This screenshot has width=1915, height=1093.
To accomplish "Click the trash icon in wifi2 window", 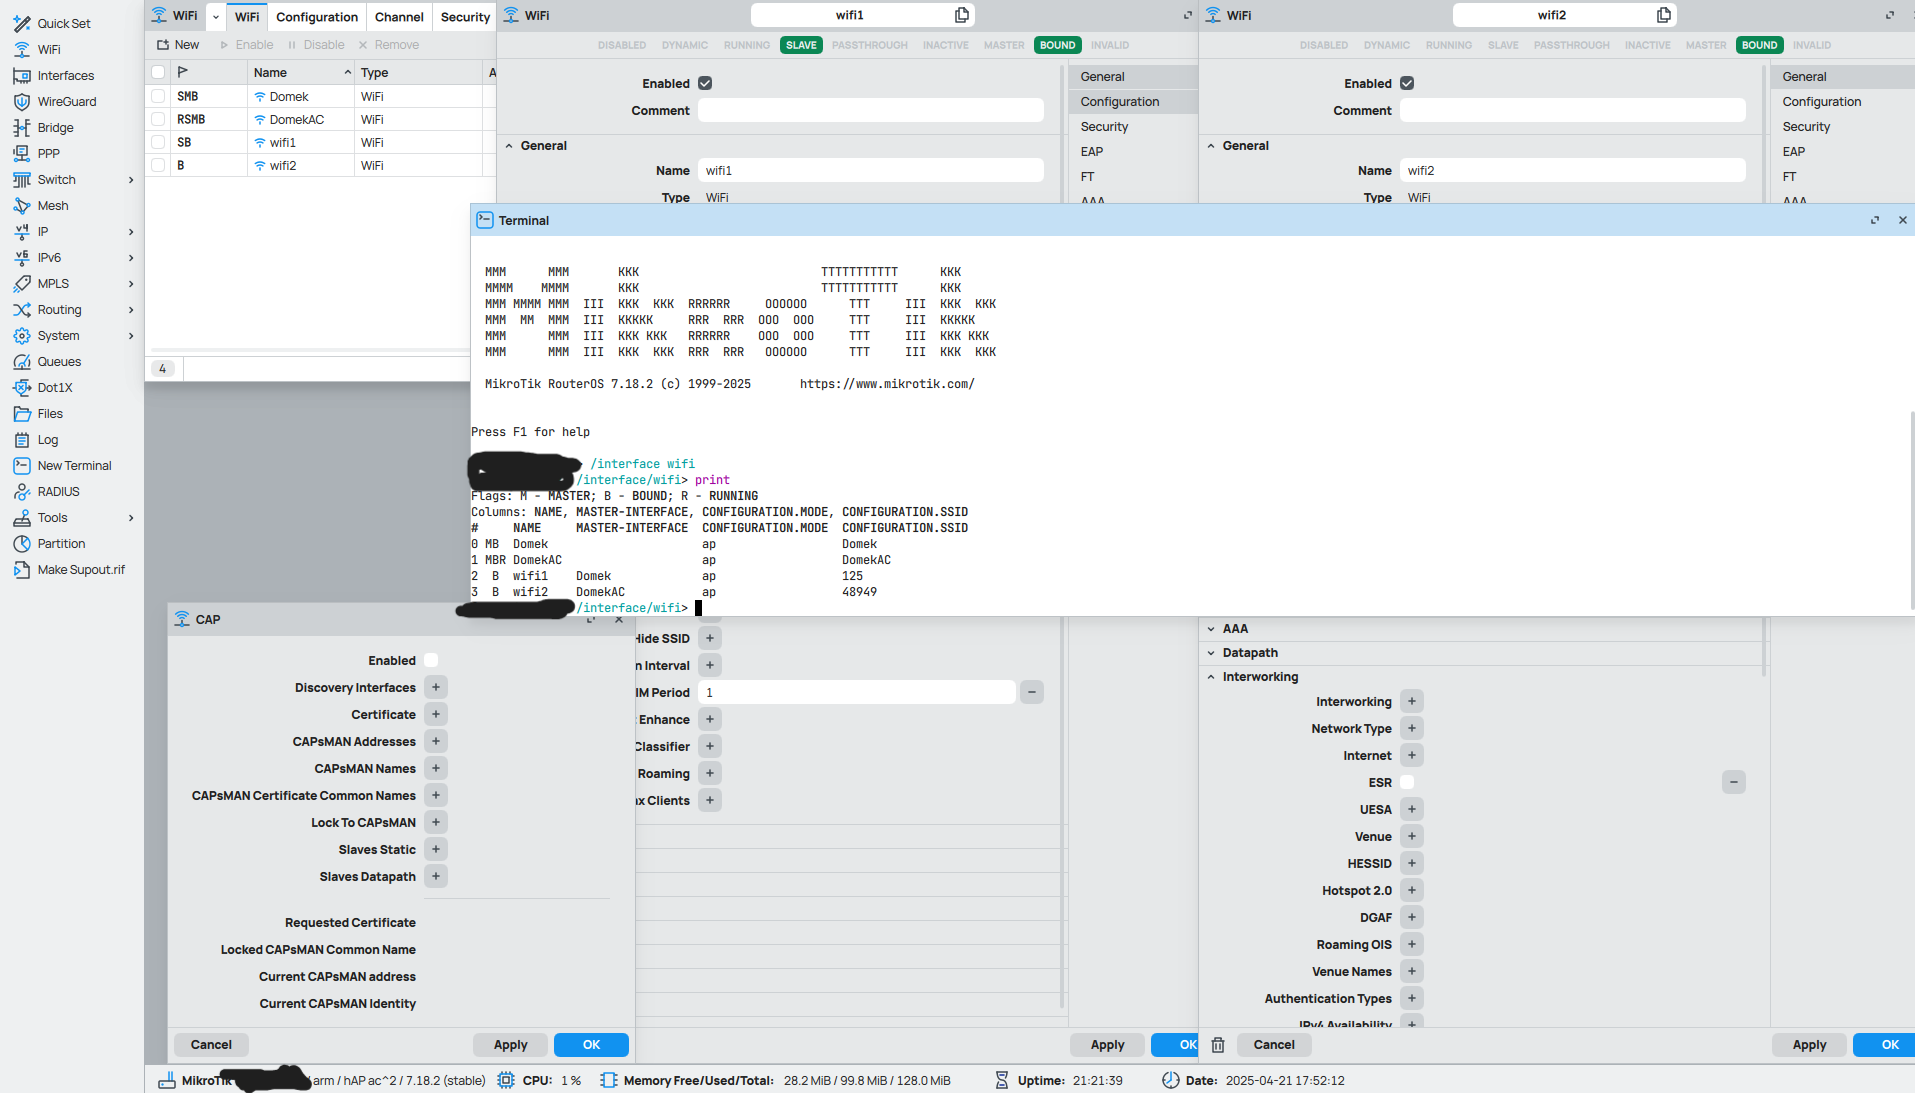I will point(1218,1045).
